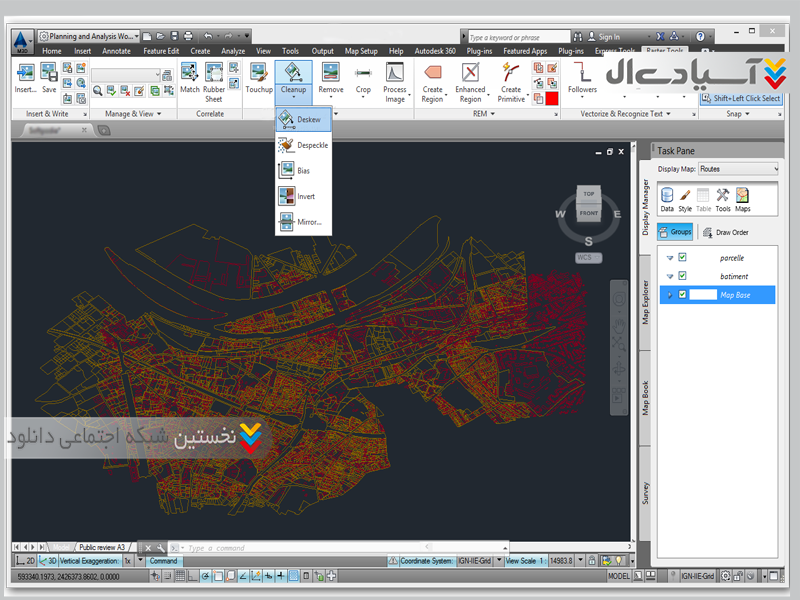The height and width of the screenshot is (600, 800).
Task: Click the command line input field
Action: click(260, 548)
